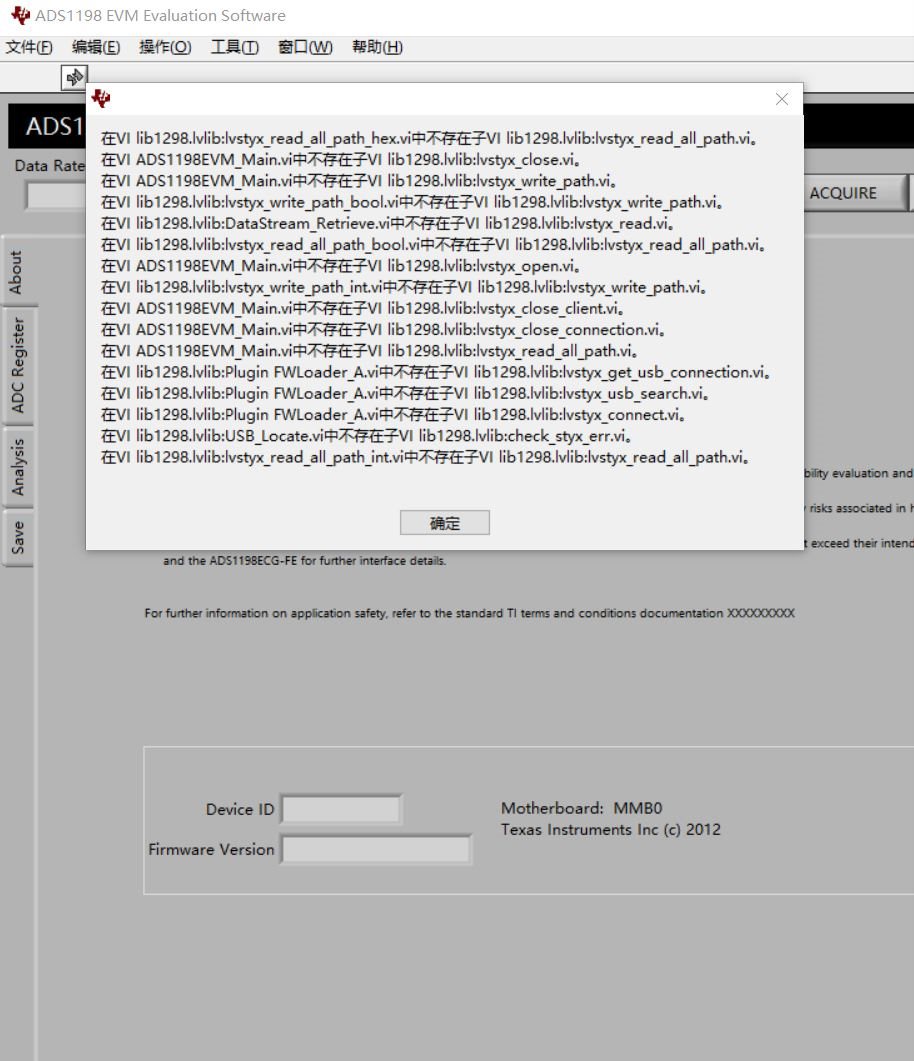Select error line about lvstyx_close_connection.vi
The image size is (914, 1061).
(383, 330)
